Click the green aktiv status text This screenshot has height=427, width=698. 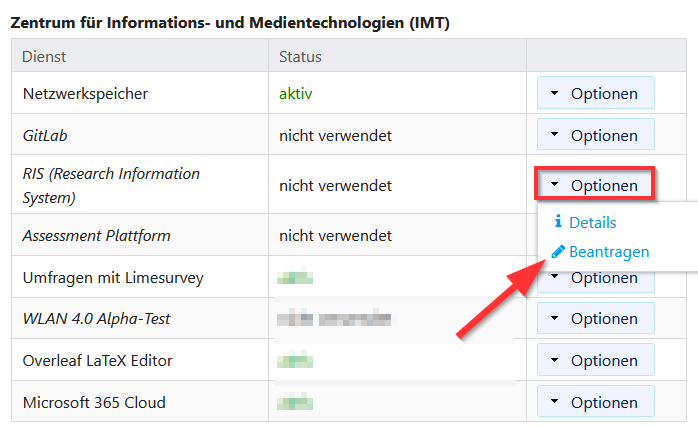tap(297, 94)
